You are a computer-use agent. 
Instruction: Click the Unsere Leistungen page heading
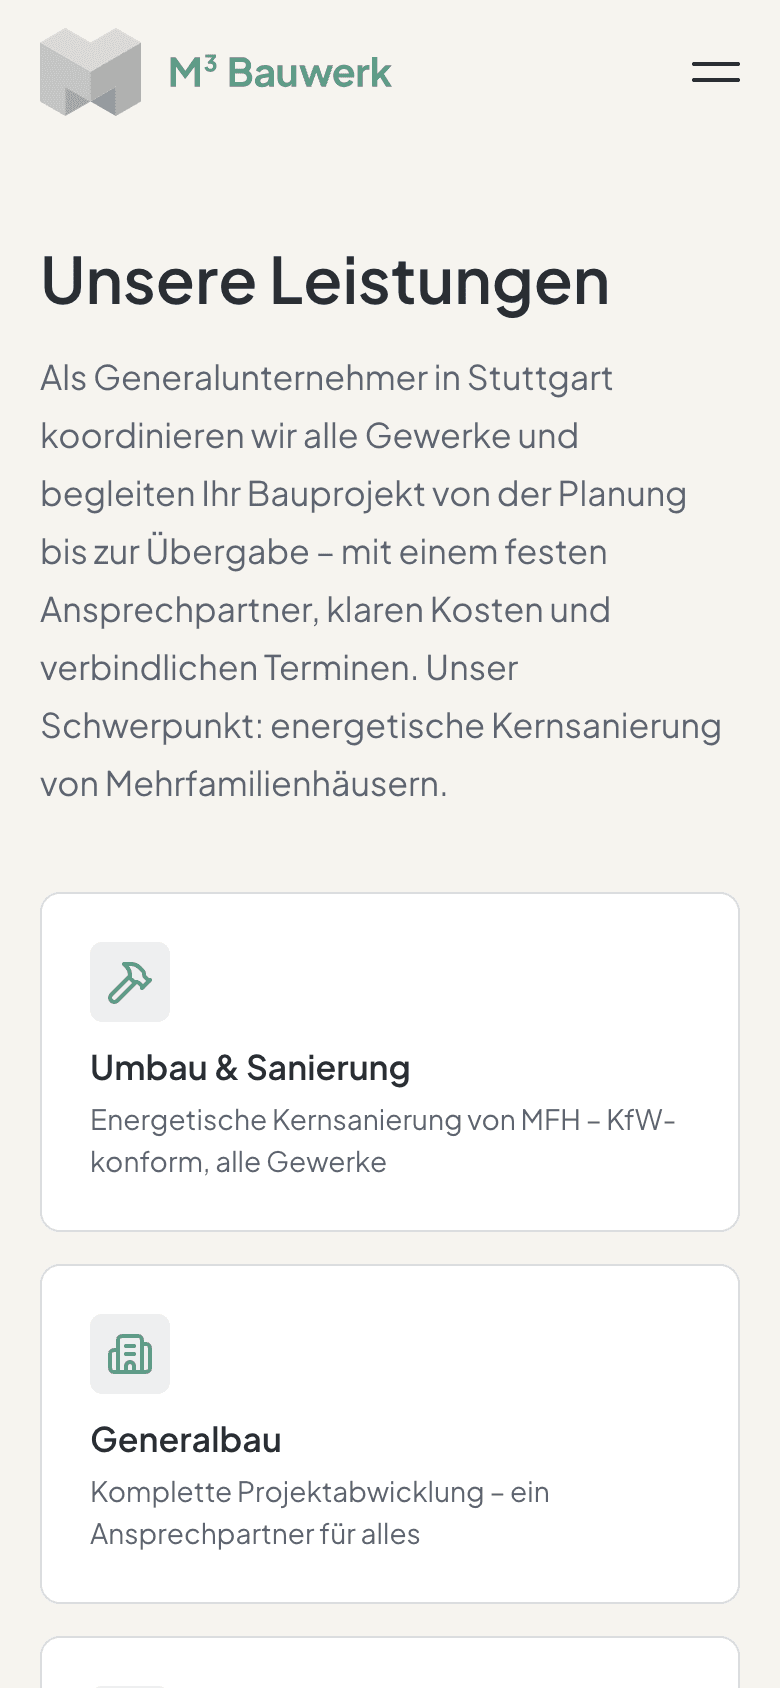325,283
